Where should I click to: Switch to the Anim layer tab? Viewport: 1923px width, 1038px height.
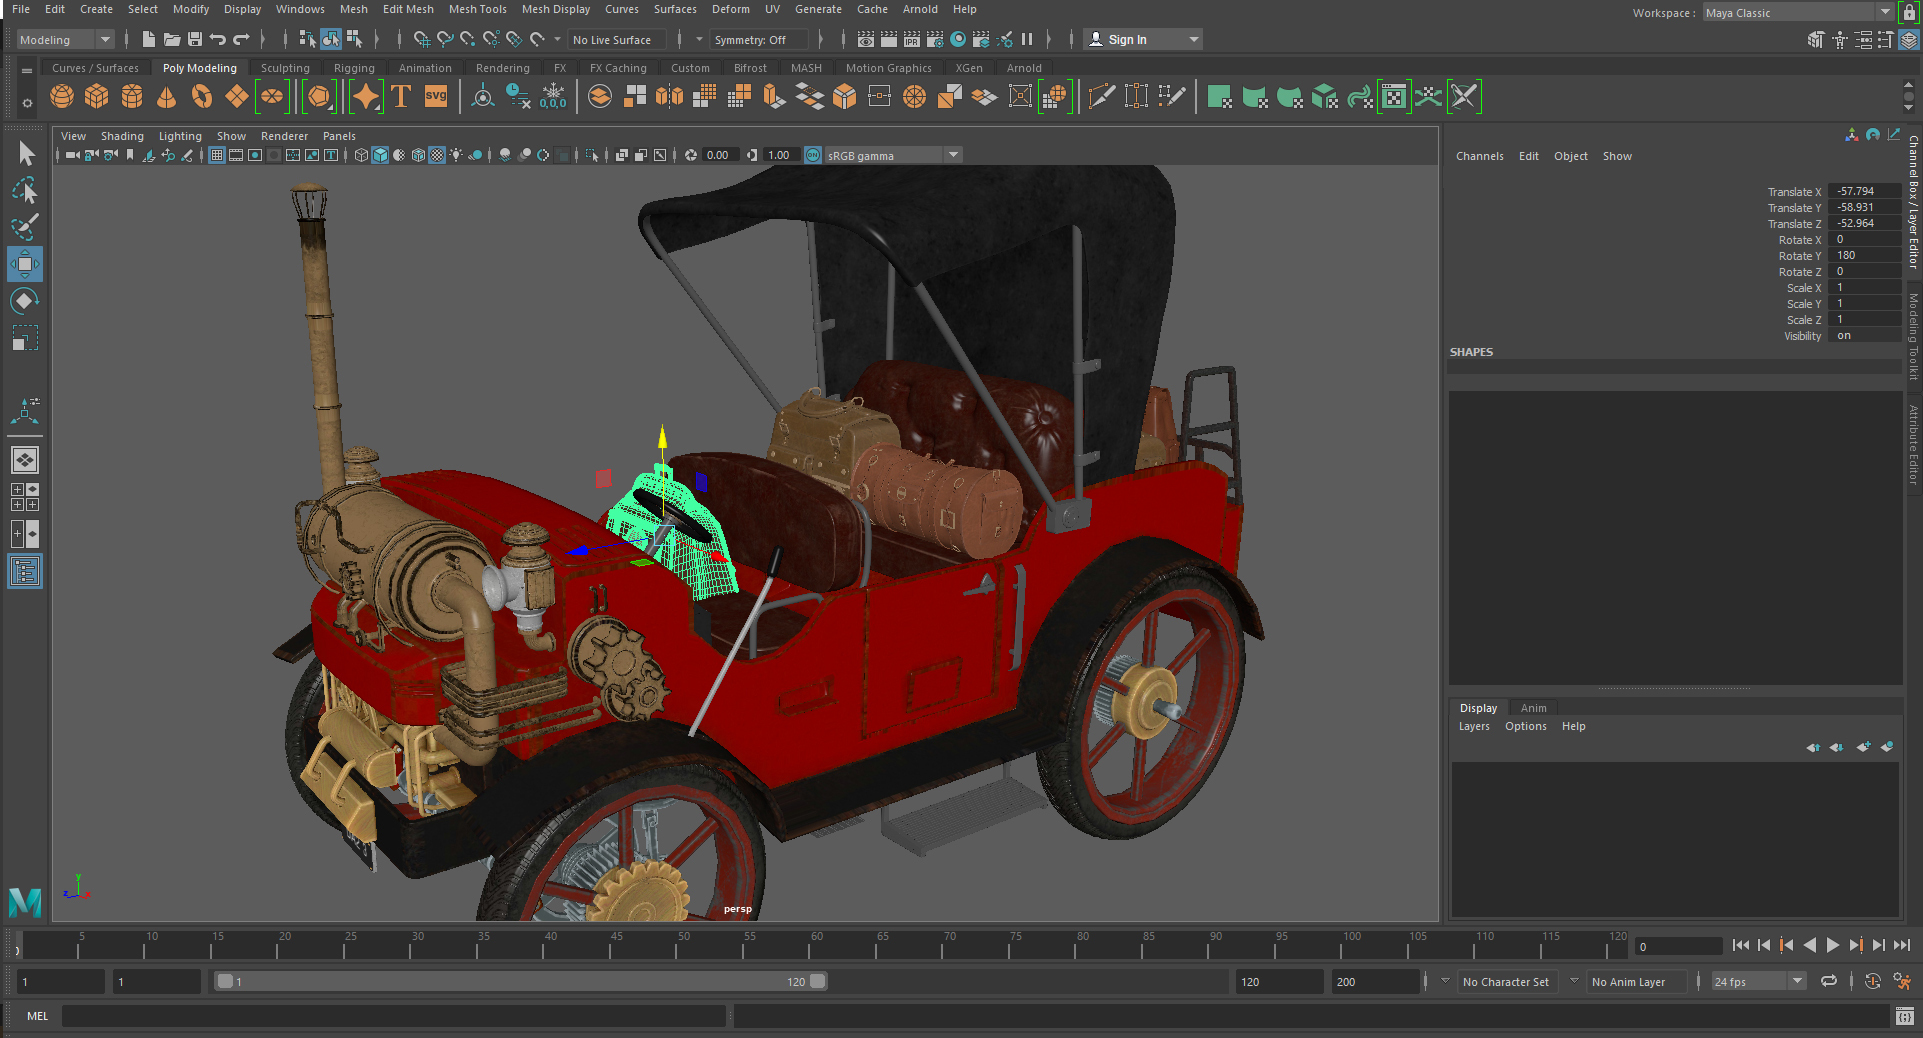(1533, 708)
